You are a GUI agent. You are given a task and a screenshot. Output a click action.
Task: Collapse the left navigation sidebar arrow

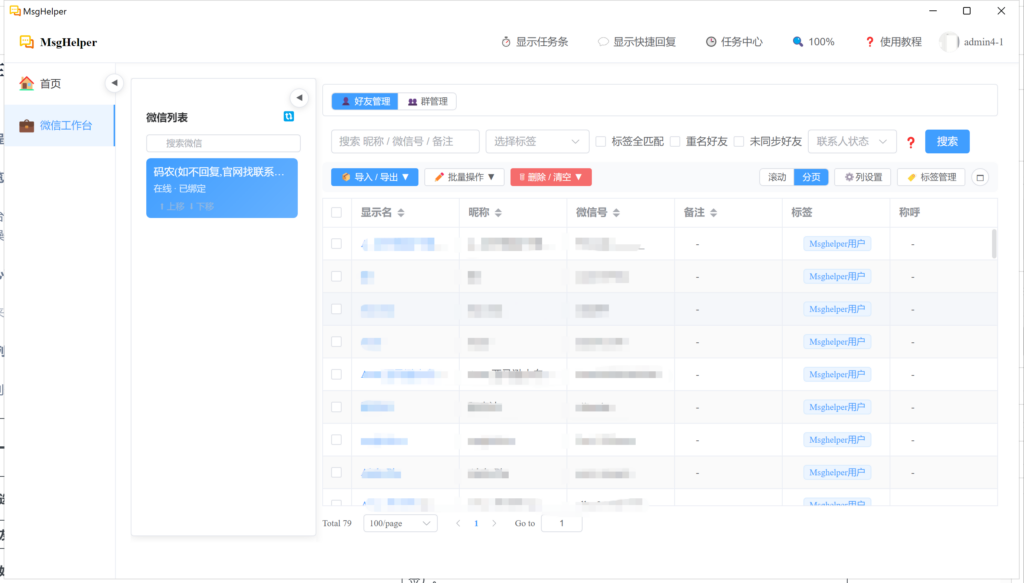[114, 83]
